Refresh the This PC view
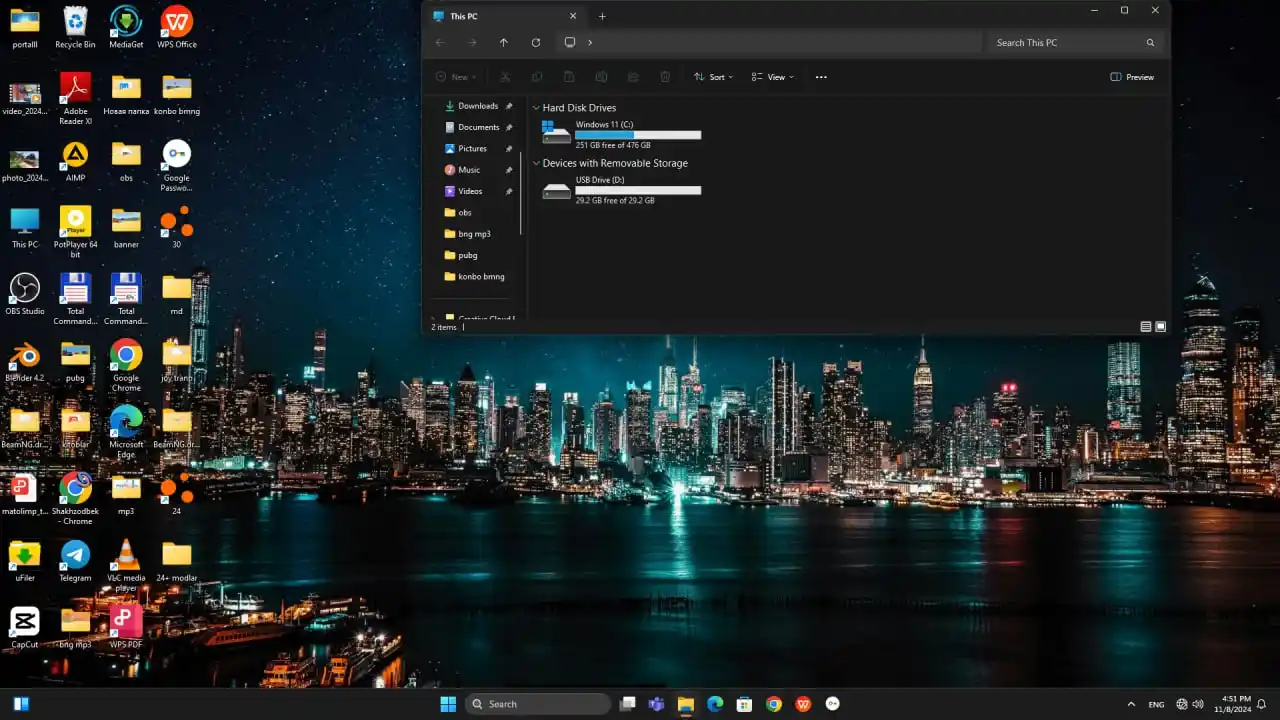The image size is (1280, 720). pos(536,42)
